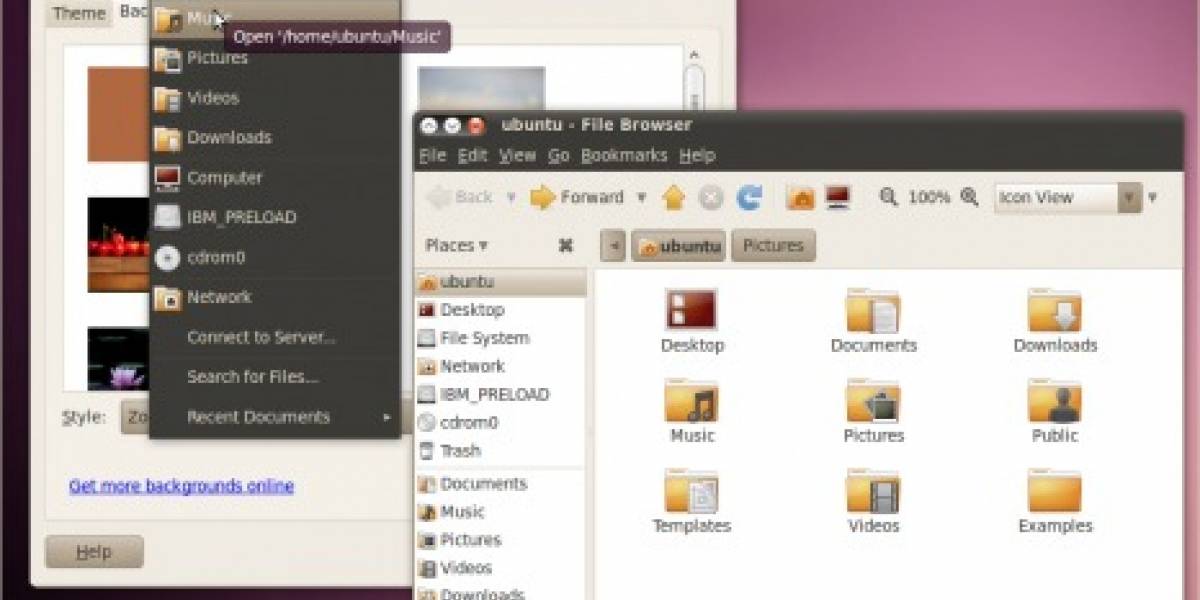
Task: Open the Icon View combo box
Action: pos(1068,198)
